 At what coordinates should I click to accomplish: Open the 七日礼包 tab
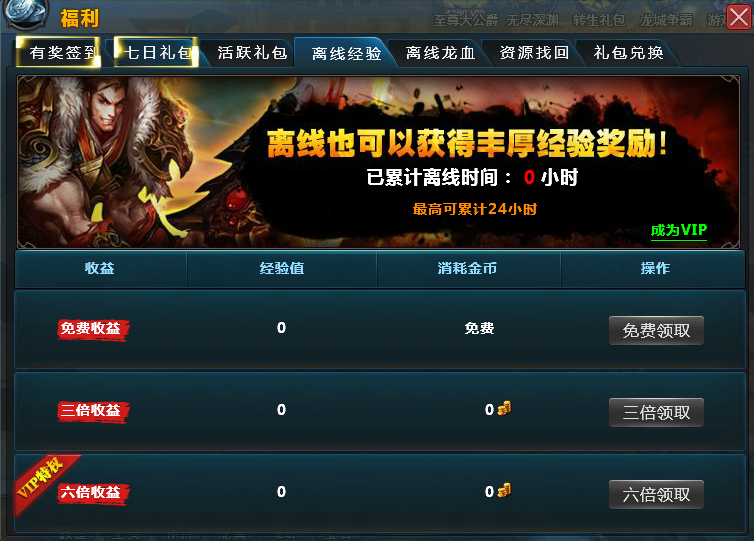156,52
